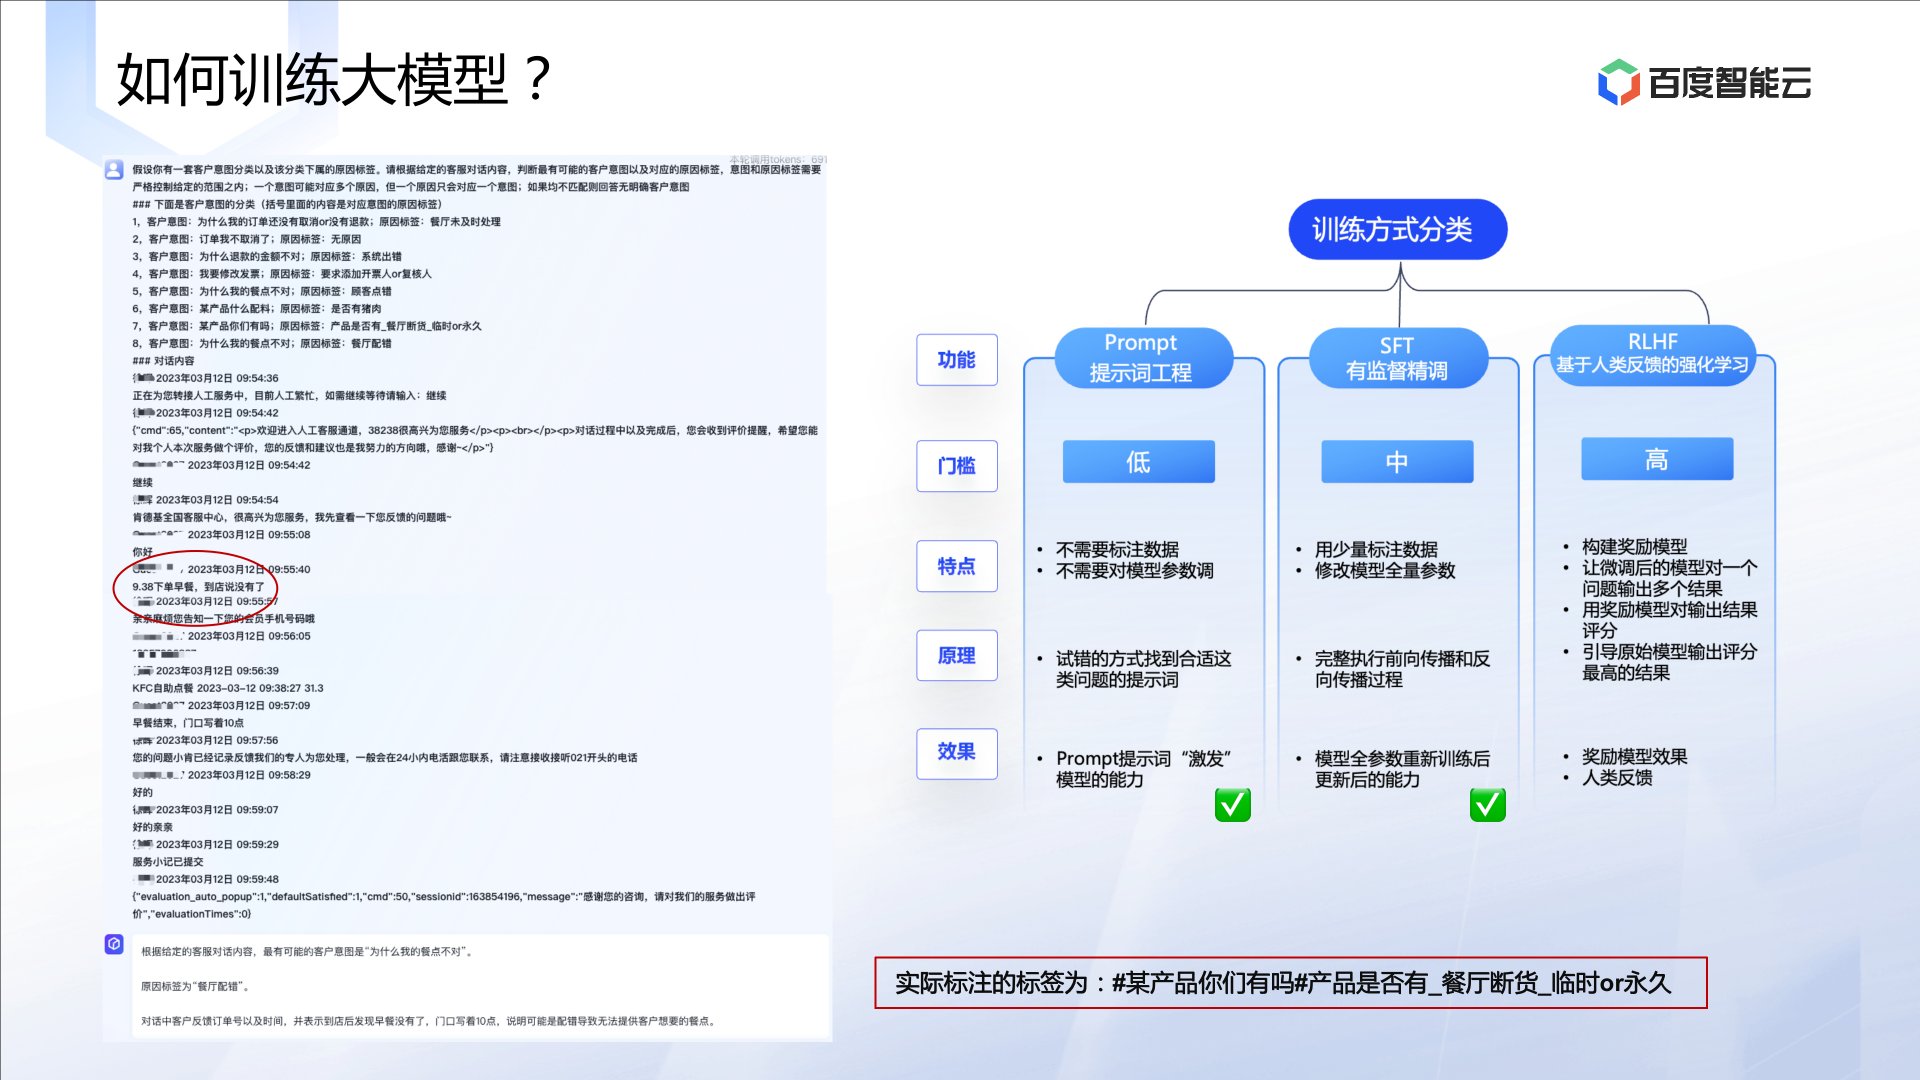Click the 低 threshold box
1920x1080 pixels.
point(1139,461)
